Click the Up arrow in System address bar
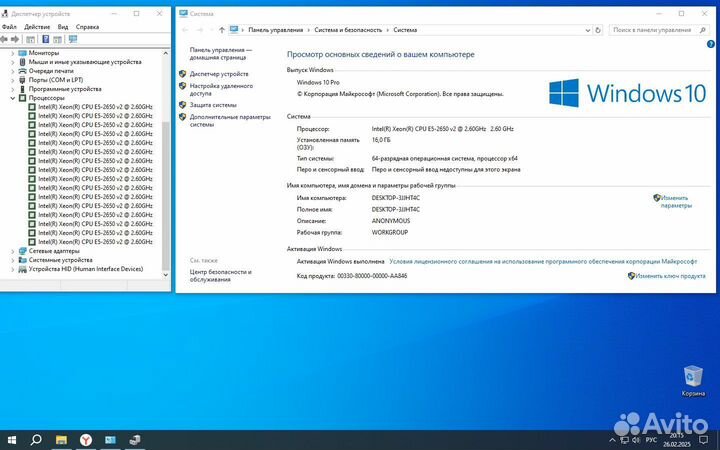 (x=219, y=30)
